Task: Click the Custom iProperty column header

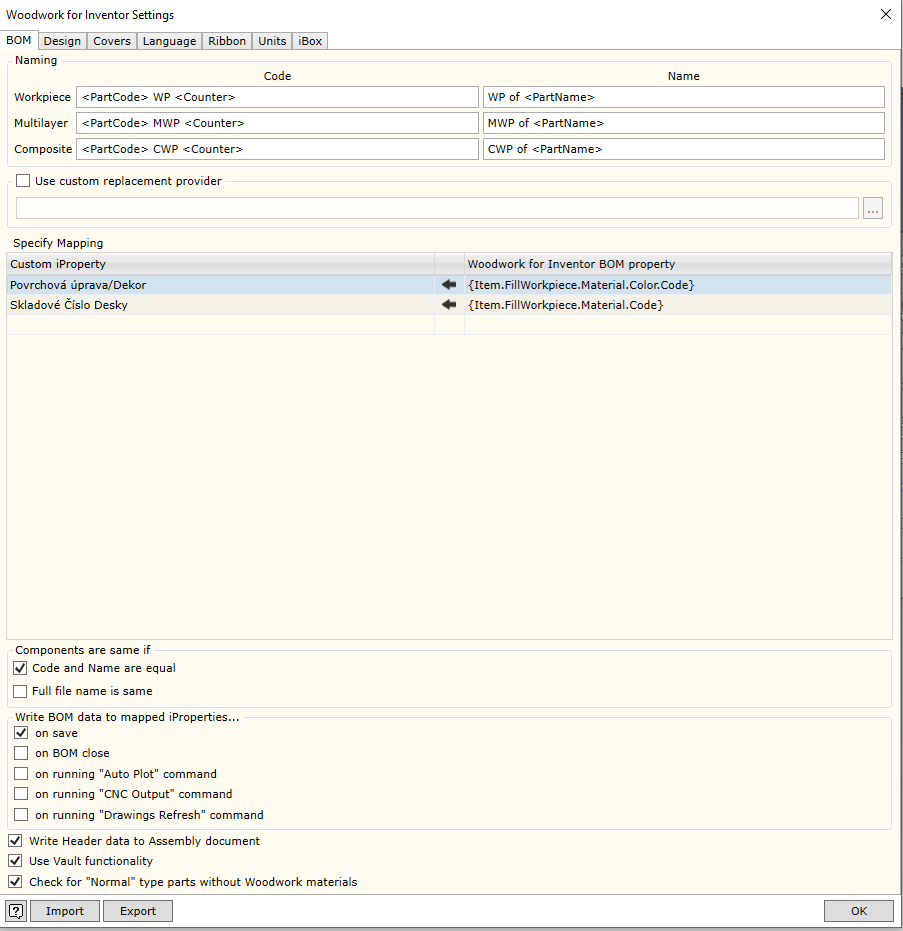Action: [220, 264]
